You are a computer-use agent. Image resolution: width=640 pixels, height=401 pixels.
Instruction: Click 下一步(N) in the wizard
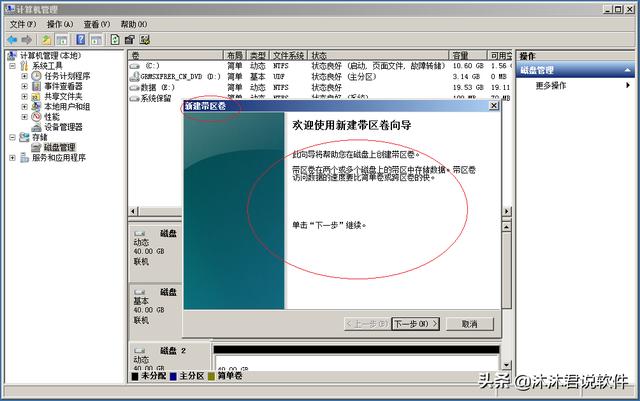coord(416,324)
